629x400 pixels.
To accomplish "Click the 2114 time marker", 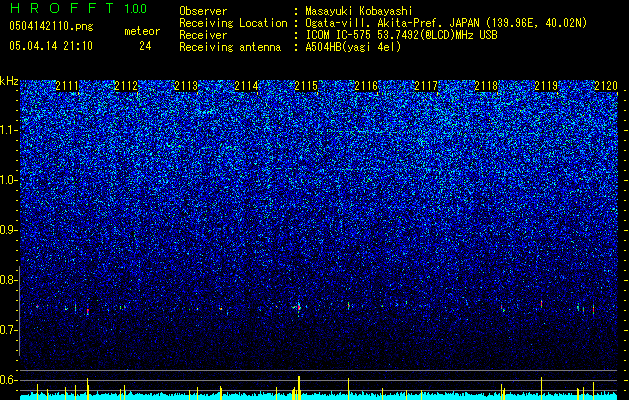I will click(x=246, y=85).
